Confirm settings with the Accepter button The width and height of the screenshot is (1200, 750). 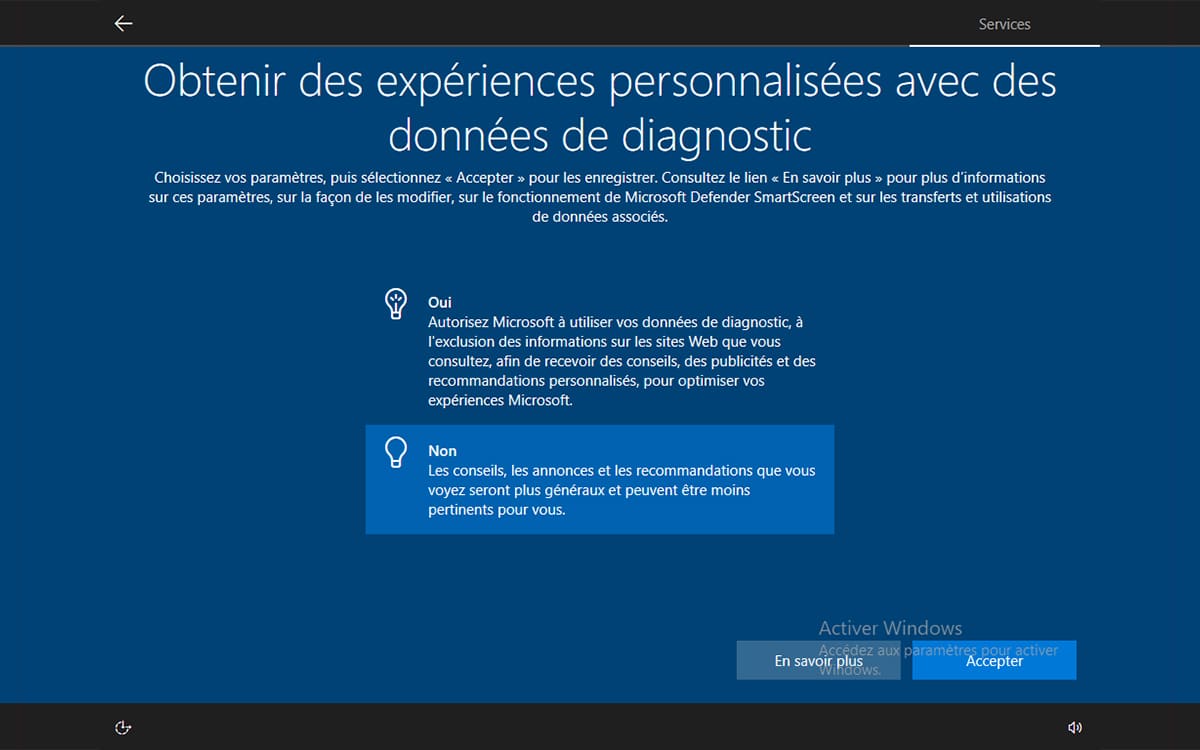pos(994,661)
